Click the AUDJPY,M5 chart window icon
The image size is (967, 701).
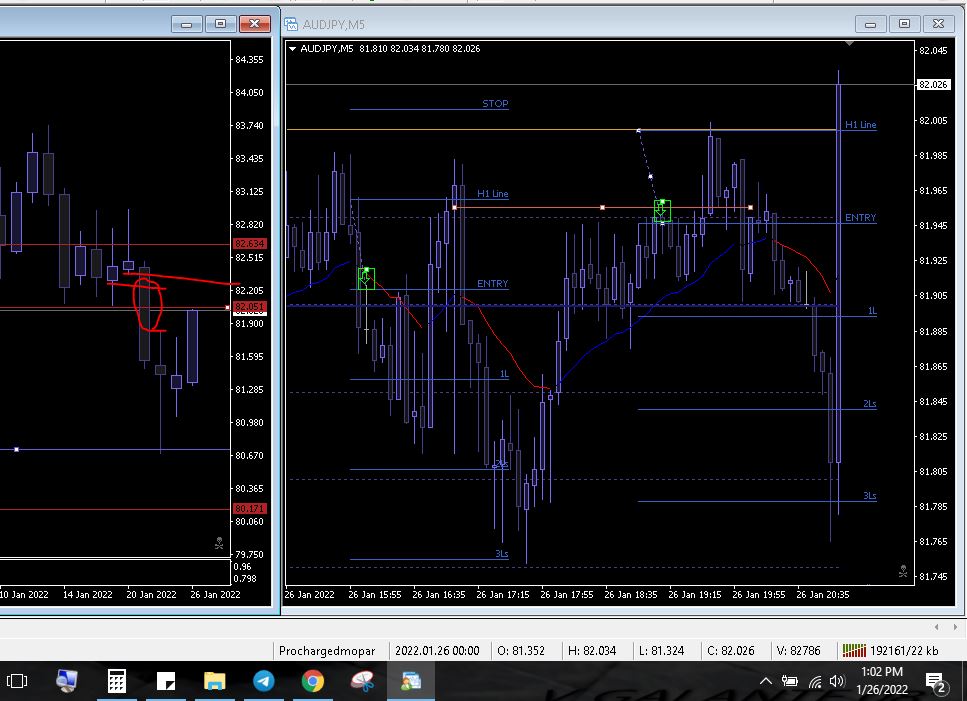tap(291, 24)
